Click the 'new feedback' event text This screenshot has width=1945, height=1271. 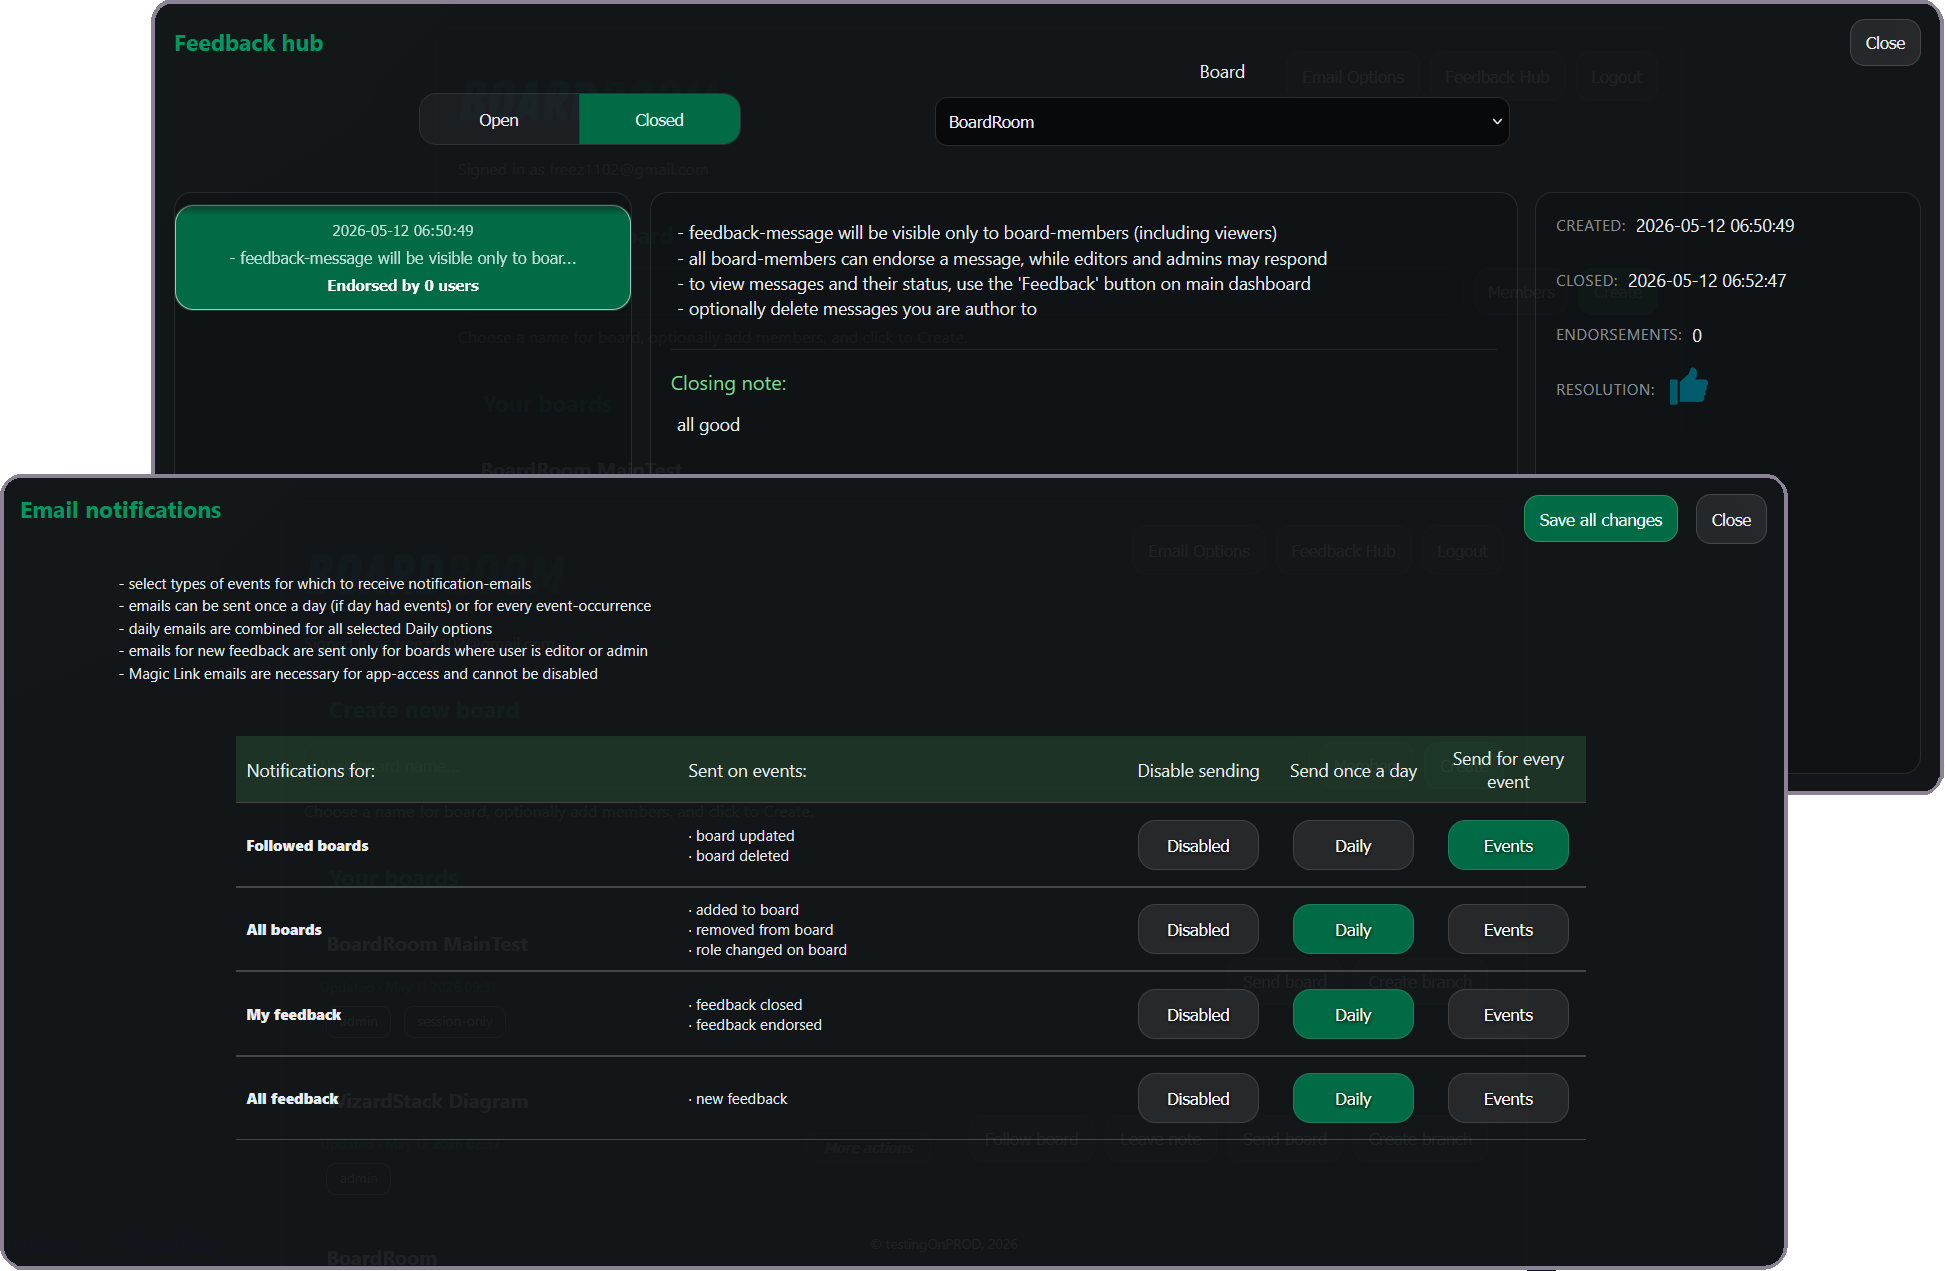click(x=742, y=1099)
